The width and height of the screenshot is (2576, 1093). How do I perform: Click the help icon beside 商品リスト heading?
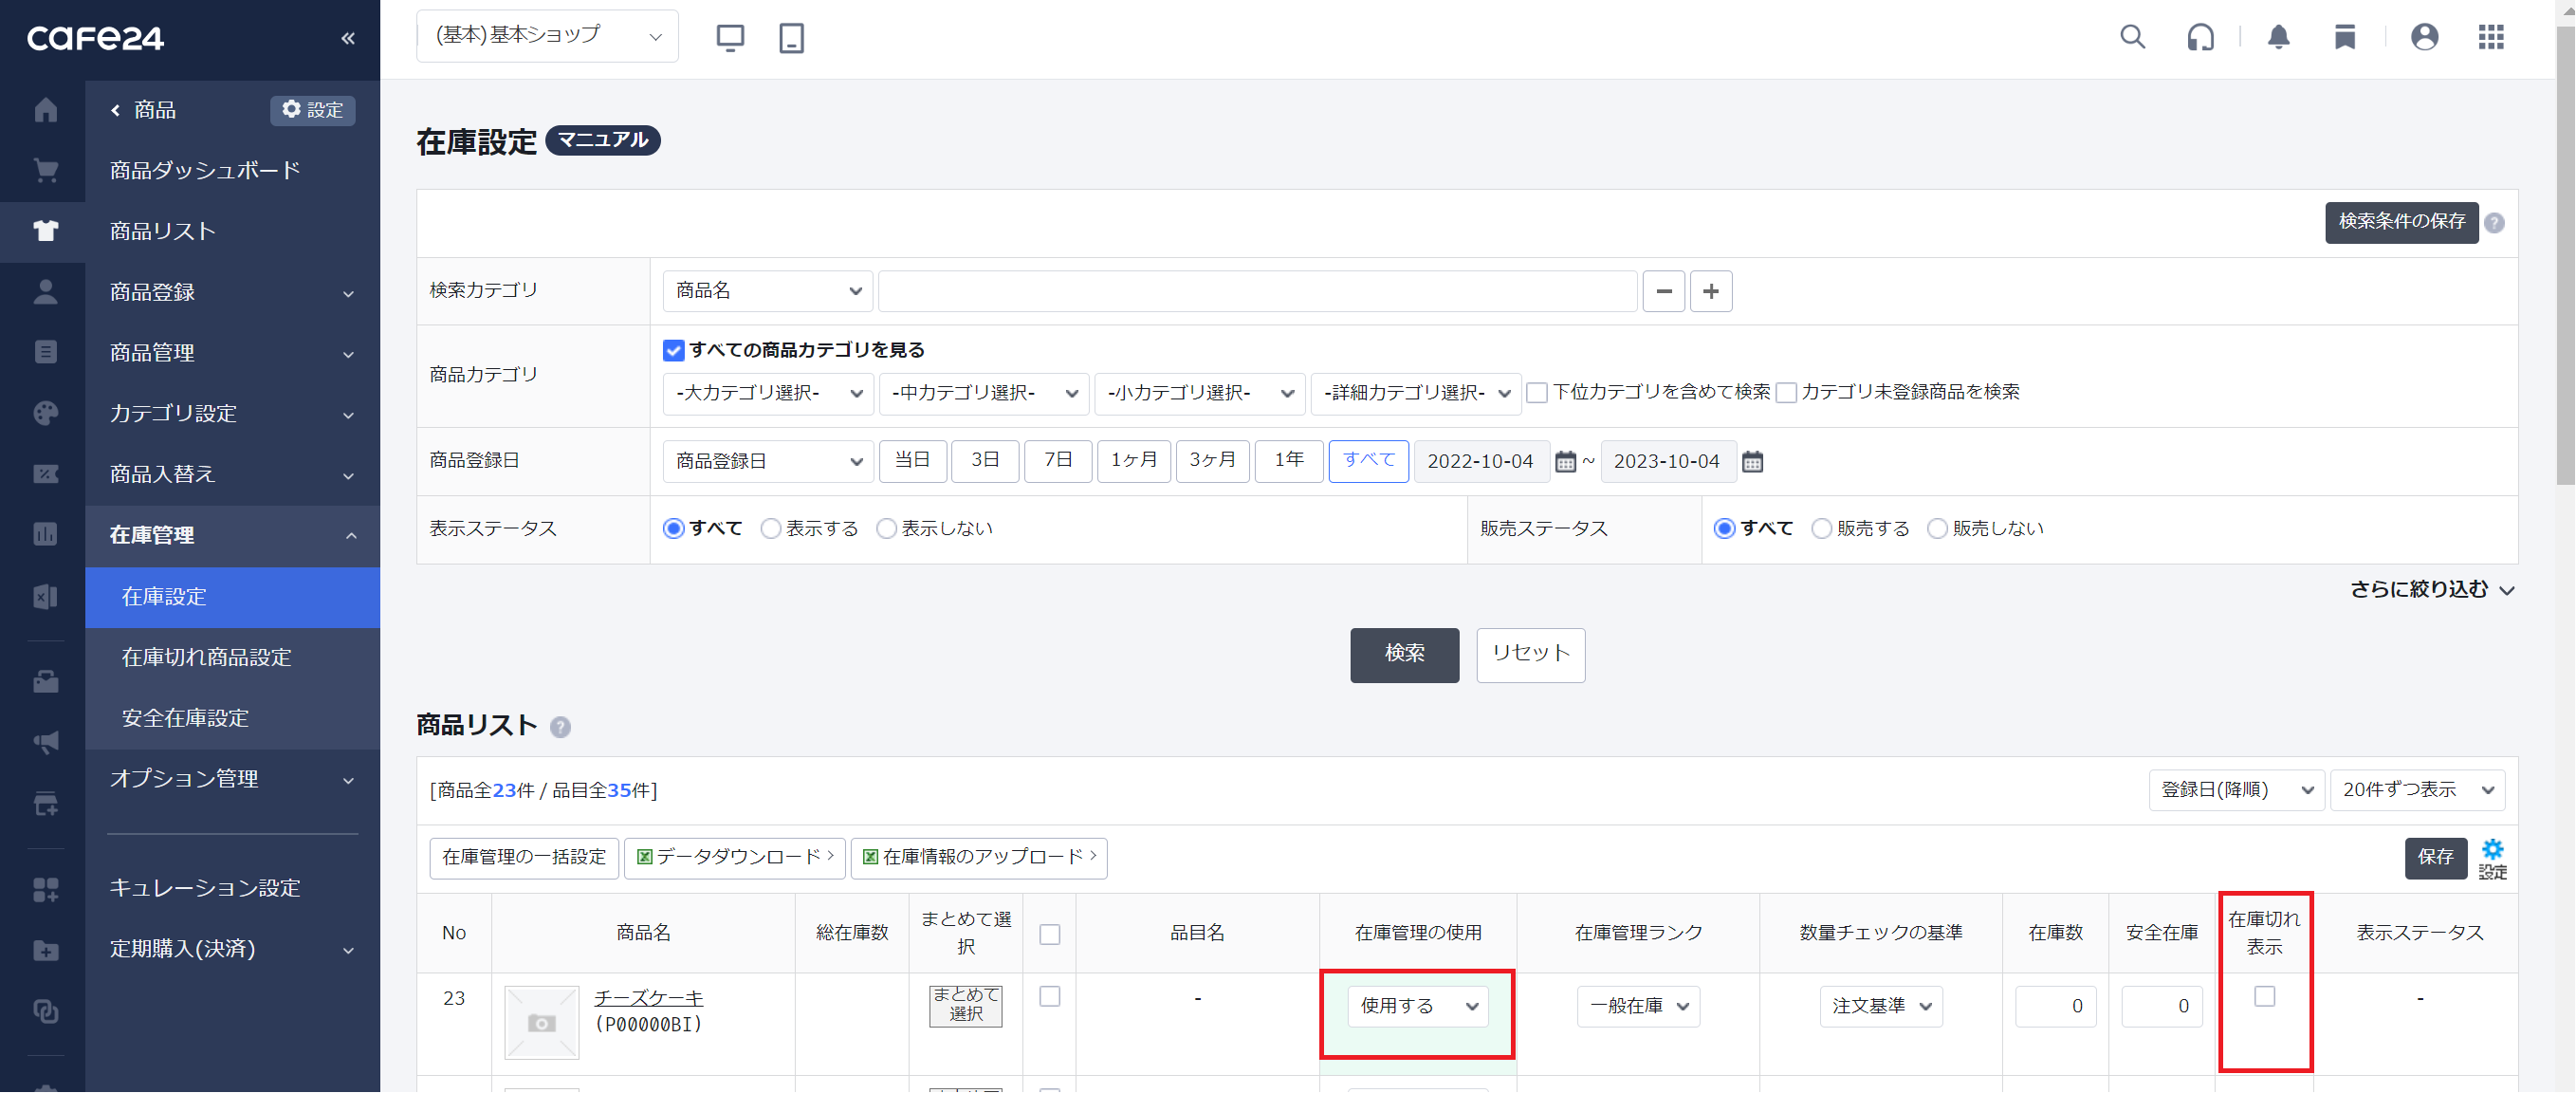click(x=560, y=727)
